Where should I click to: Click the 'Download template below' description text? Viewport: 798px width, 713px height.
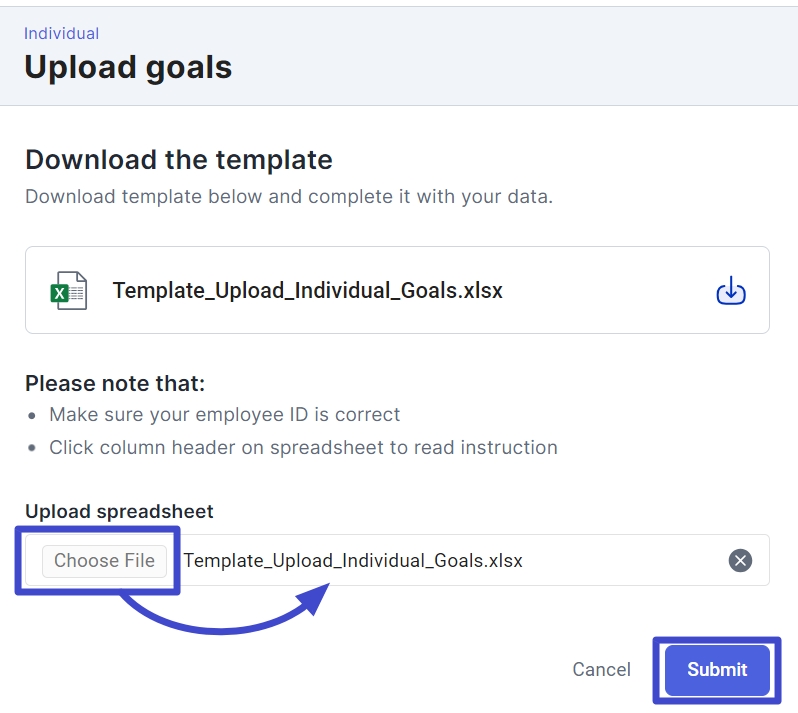288,196
